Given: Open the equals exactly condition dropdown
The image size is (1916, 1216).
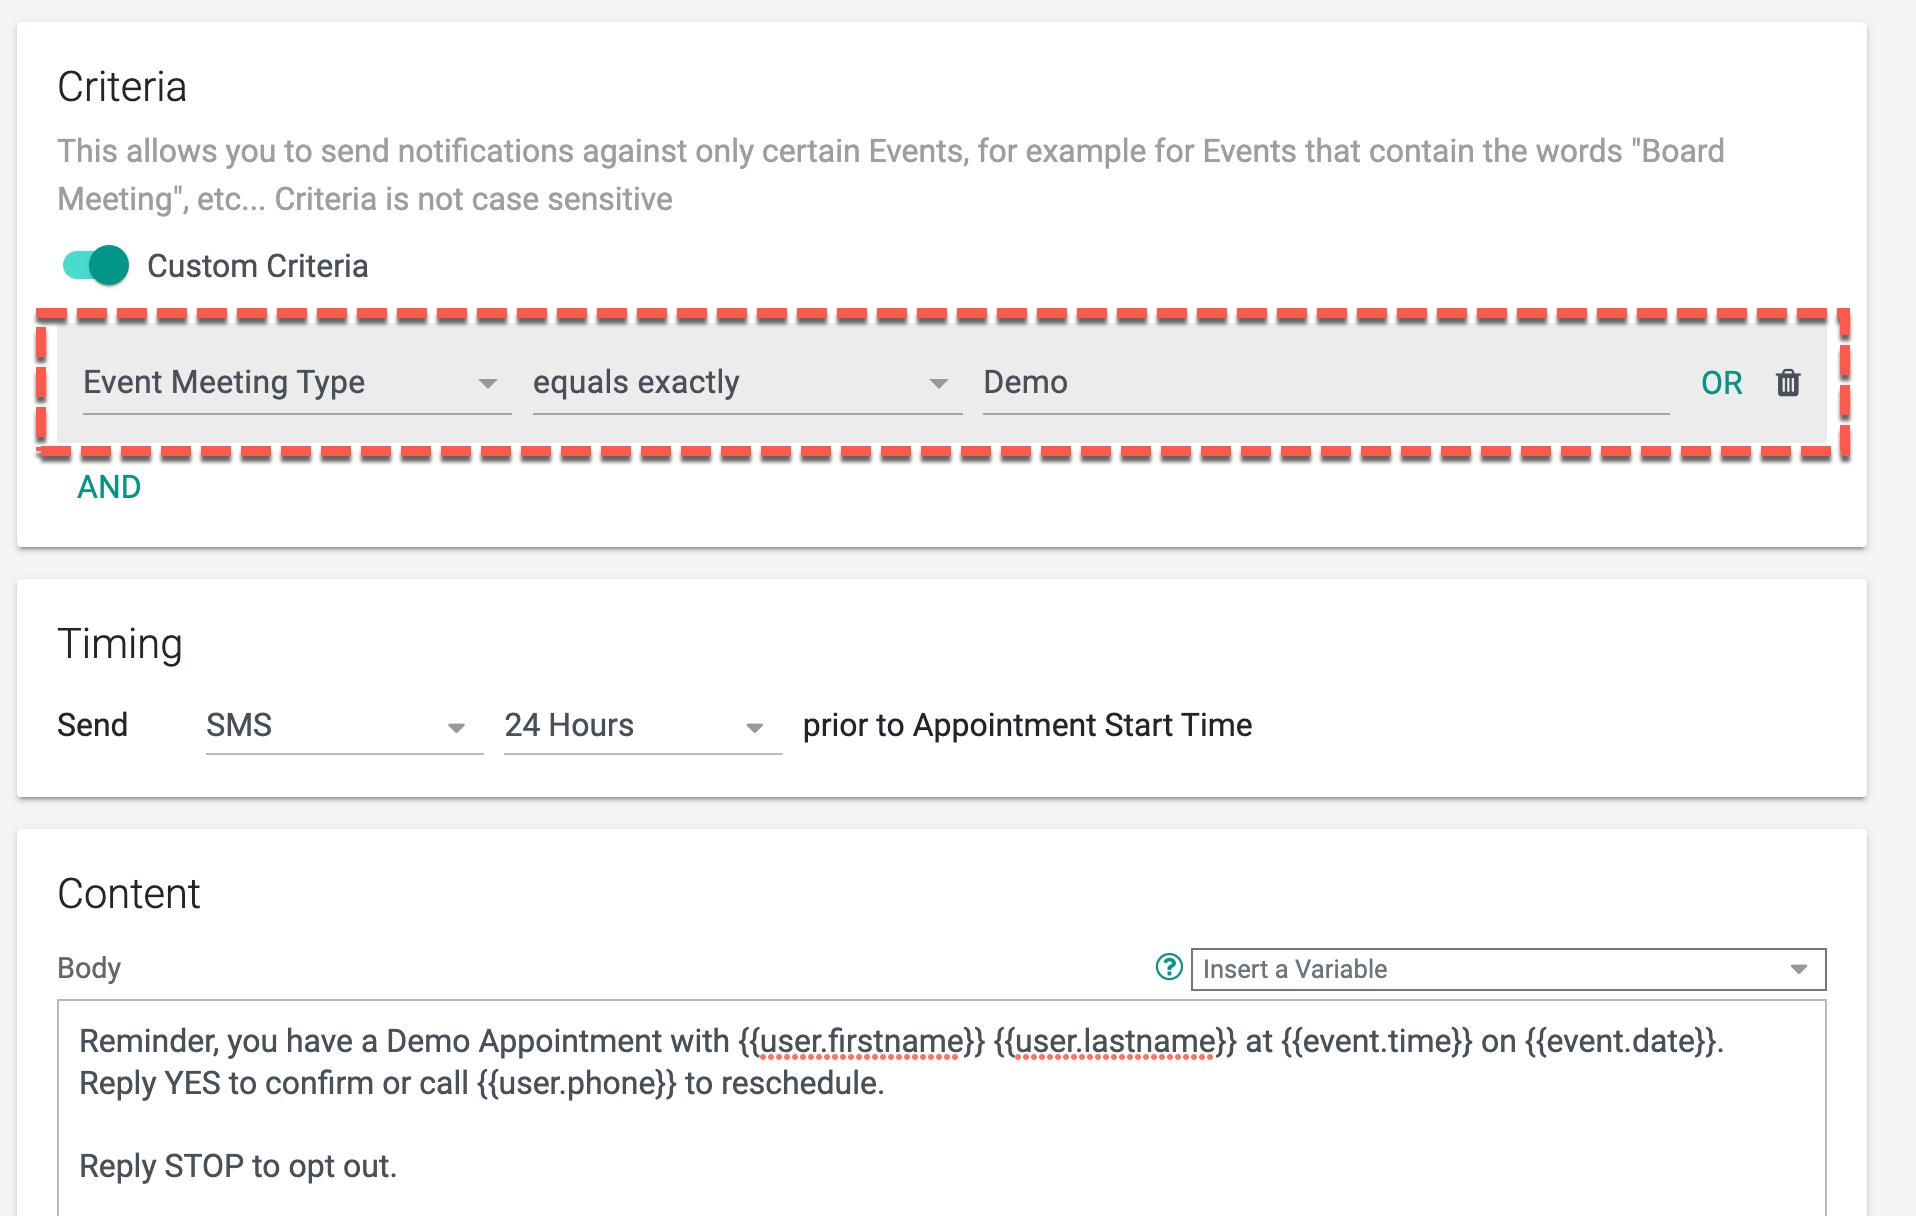Looking at the screenshot, I should click(740, 383).
